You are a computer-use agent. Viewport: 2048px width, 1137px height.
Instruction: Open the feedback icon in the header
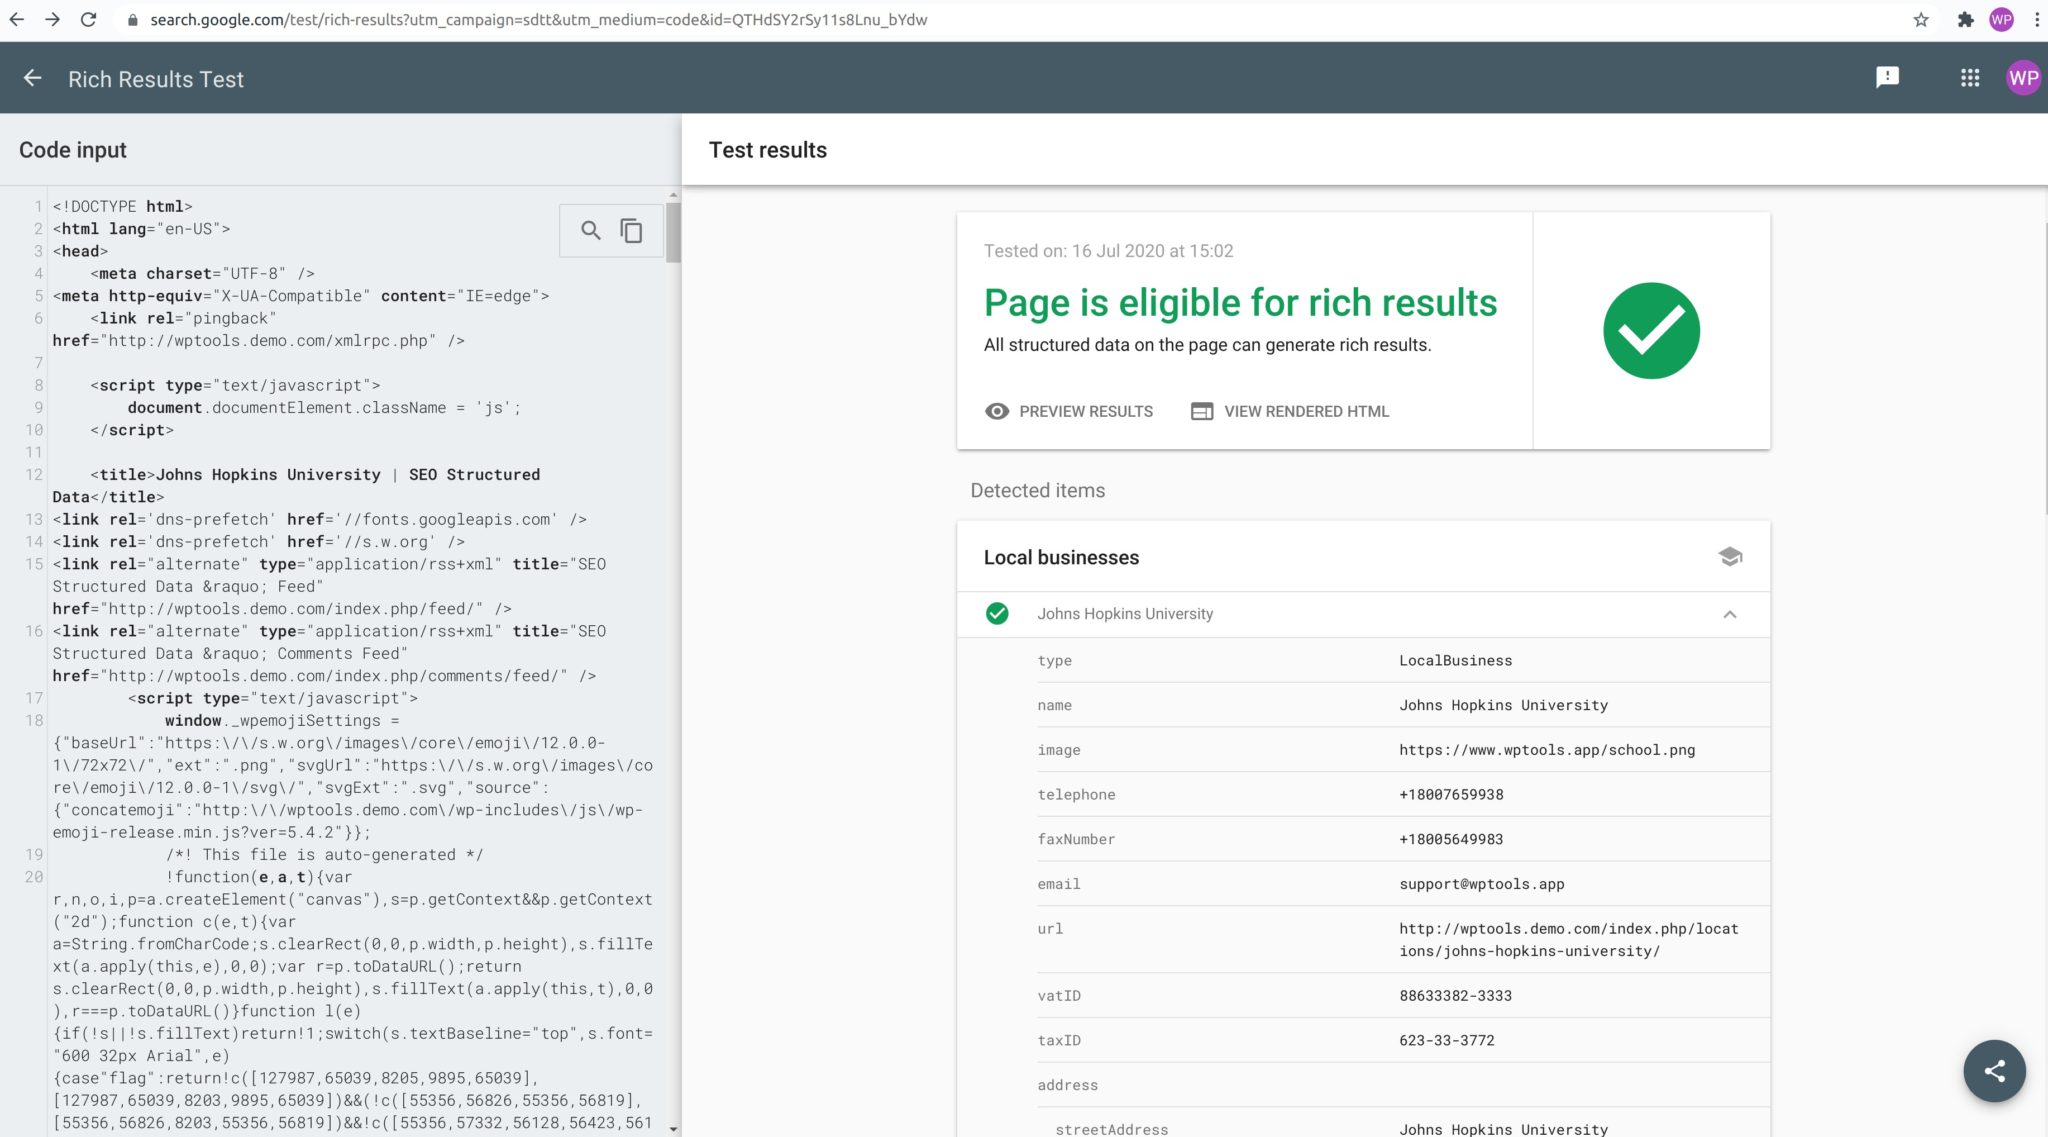pyautogui.click(x=1887, y=77)
